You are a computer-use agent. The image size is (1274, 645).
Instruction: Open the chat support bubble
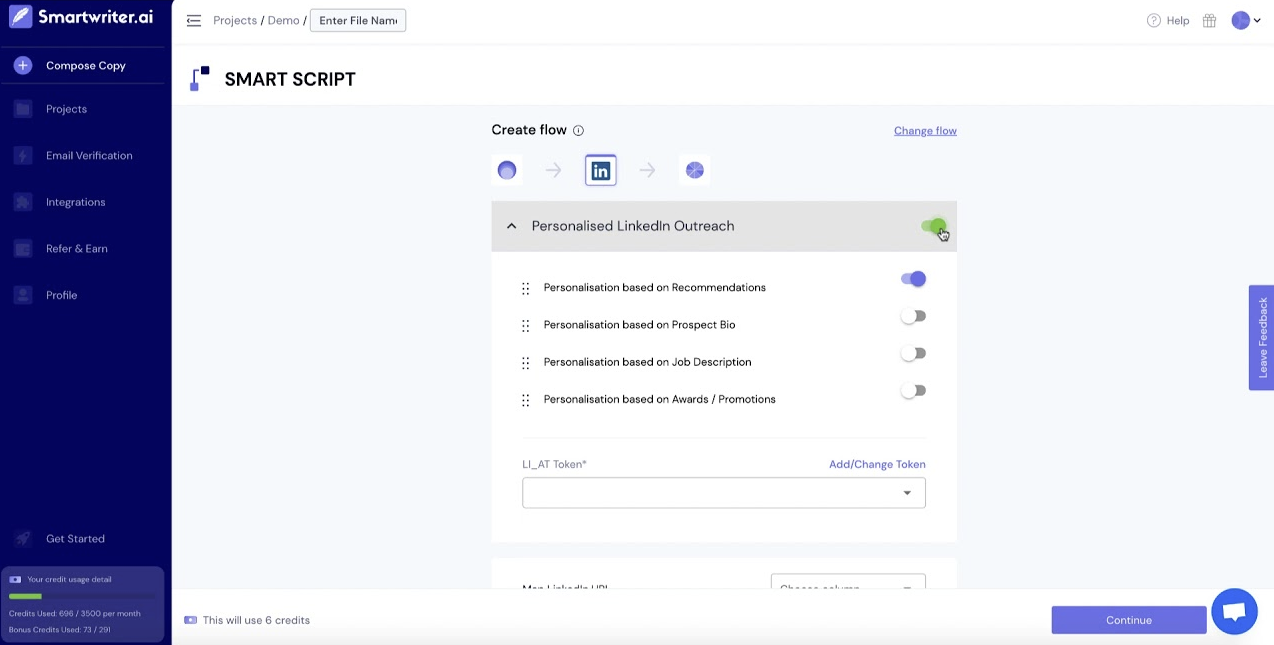click(1234, 611)
